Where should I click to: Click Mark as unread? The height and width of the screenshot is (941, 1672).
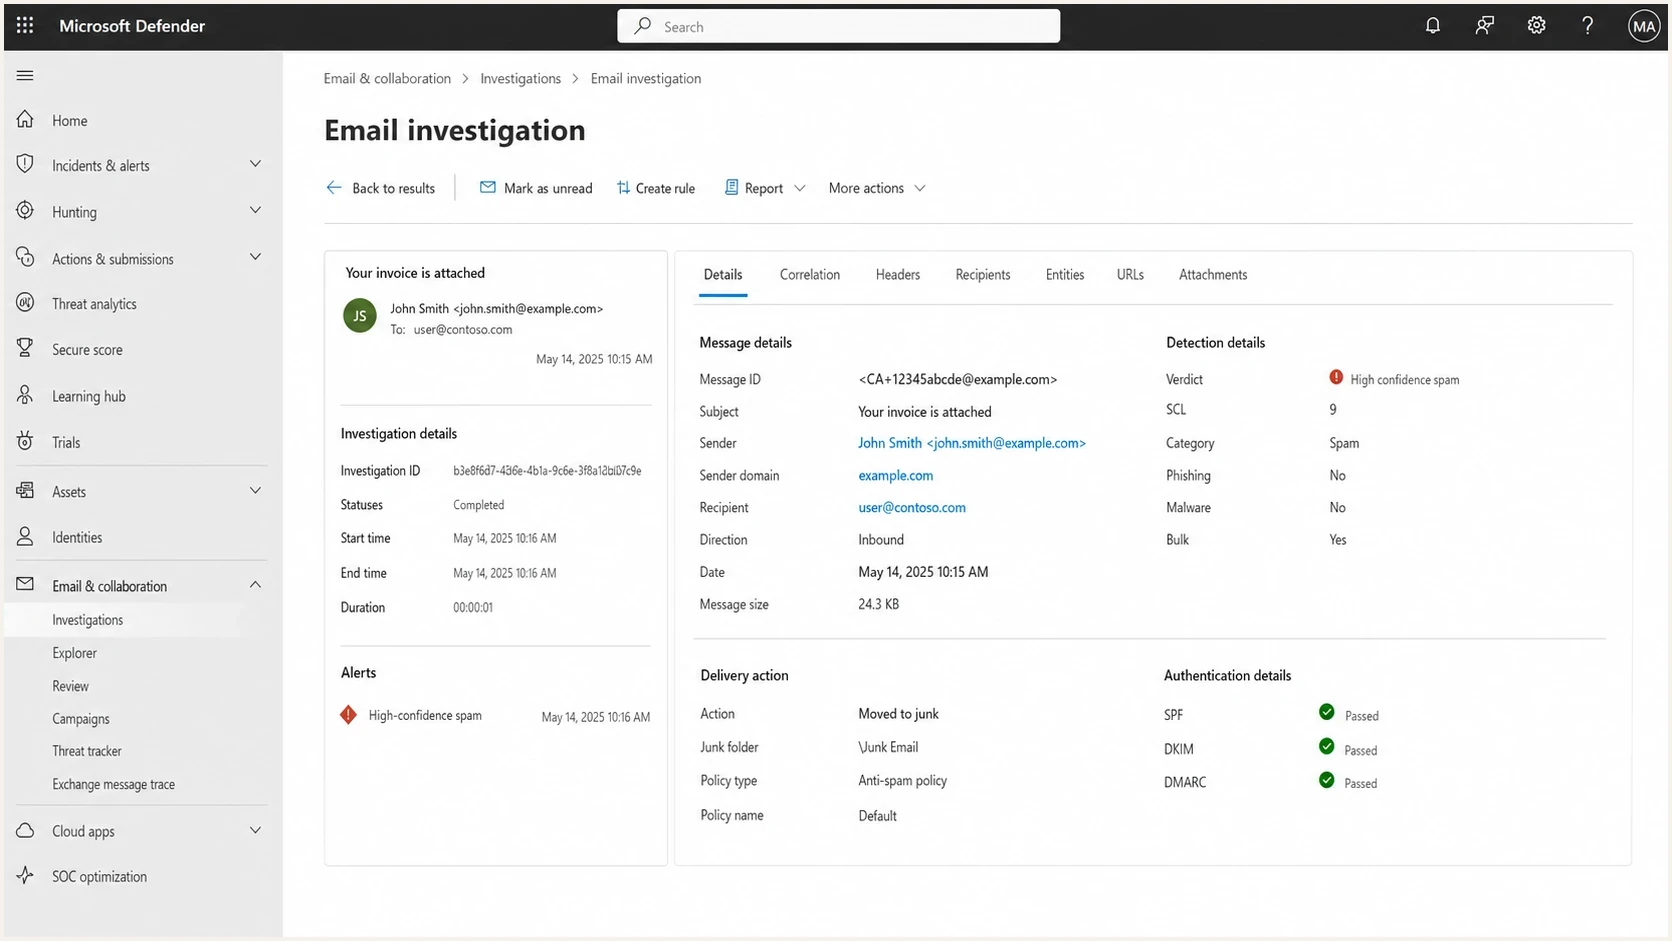coord(536,188)
